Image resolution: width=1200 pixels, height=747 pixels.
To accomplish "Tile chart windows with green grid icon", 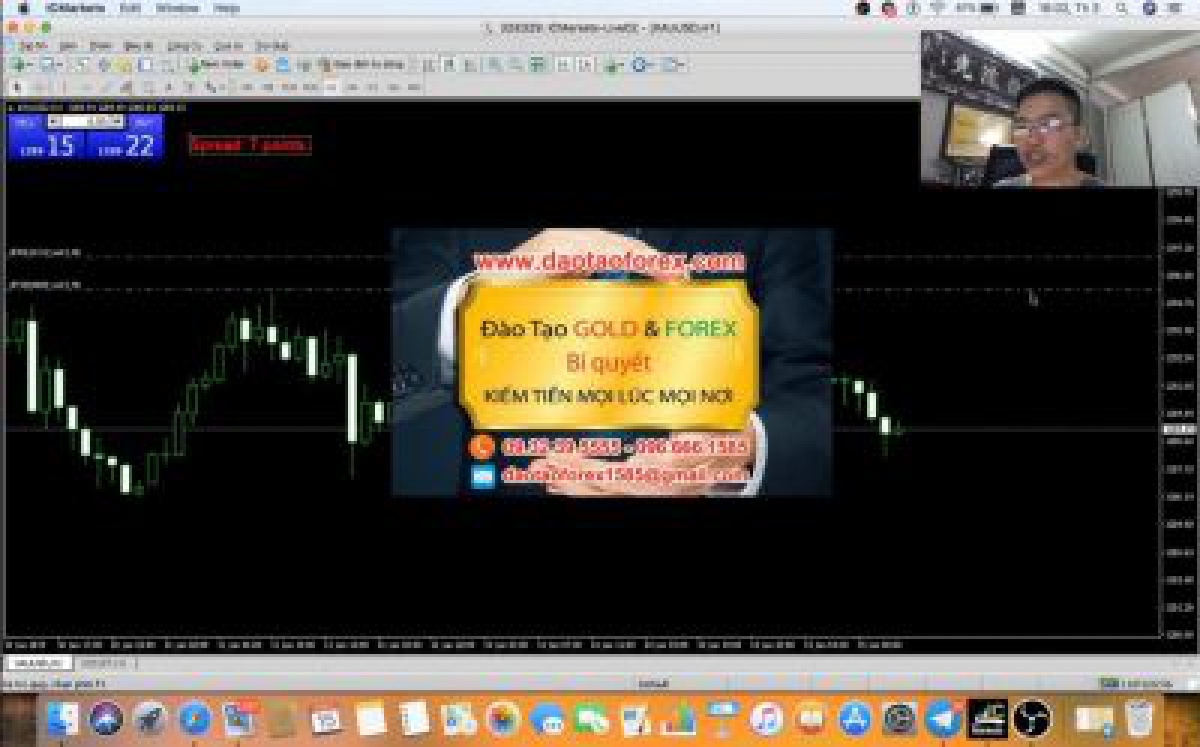I will point(537,64).
